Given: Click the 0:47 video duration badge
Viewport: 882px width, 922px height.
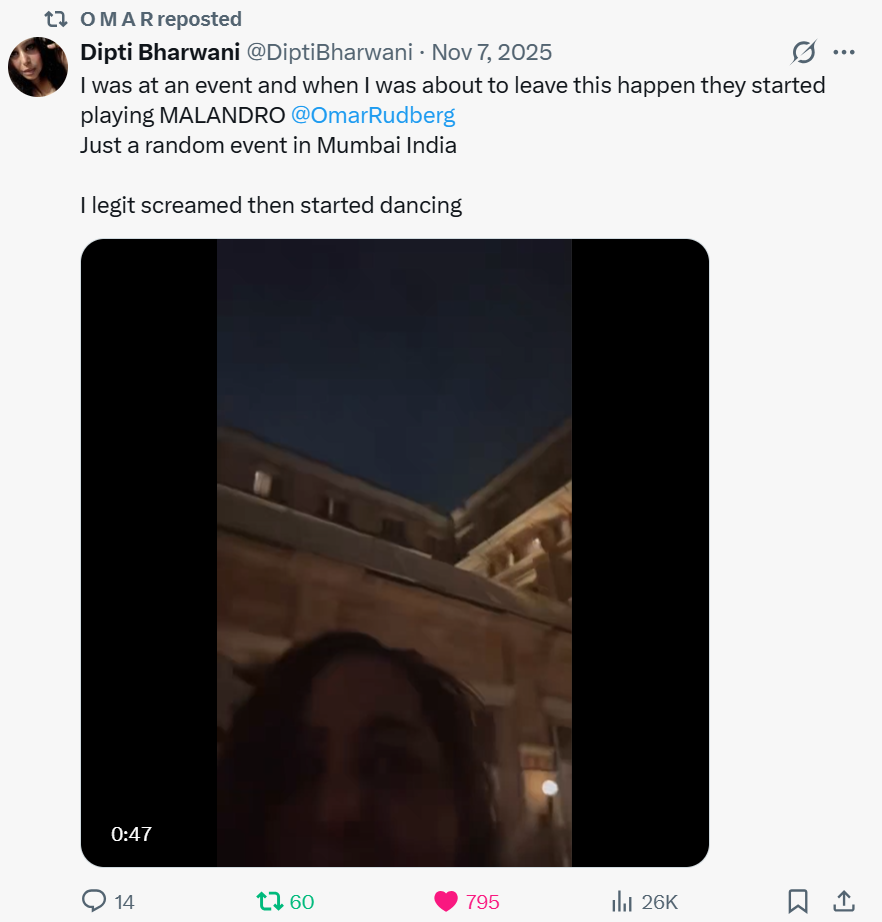Looking at the screenshot, I should click(x=132, y=833).
